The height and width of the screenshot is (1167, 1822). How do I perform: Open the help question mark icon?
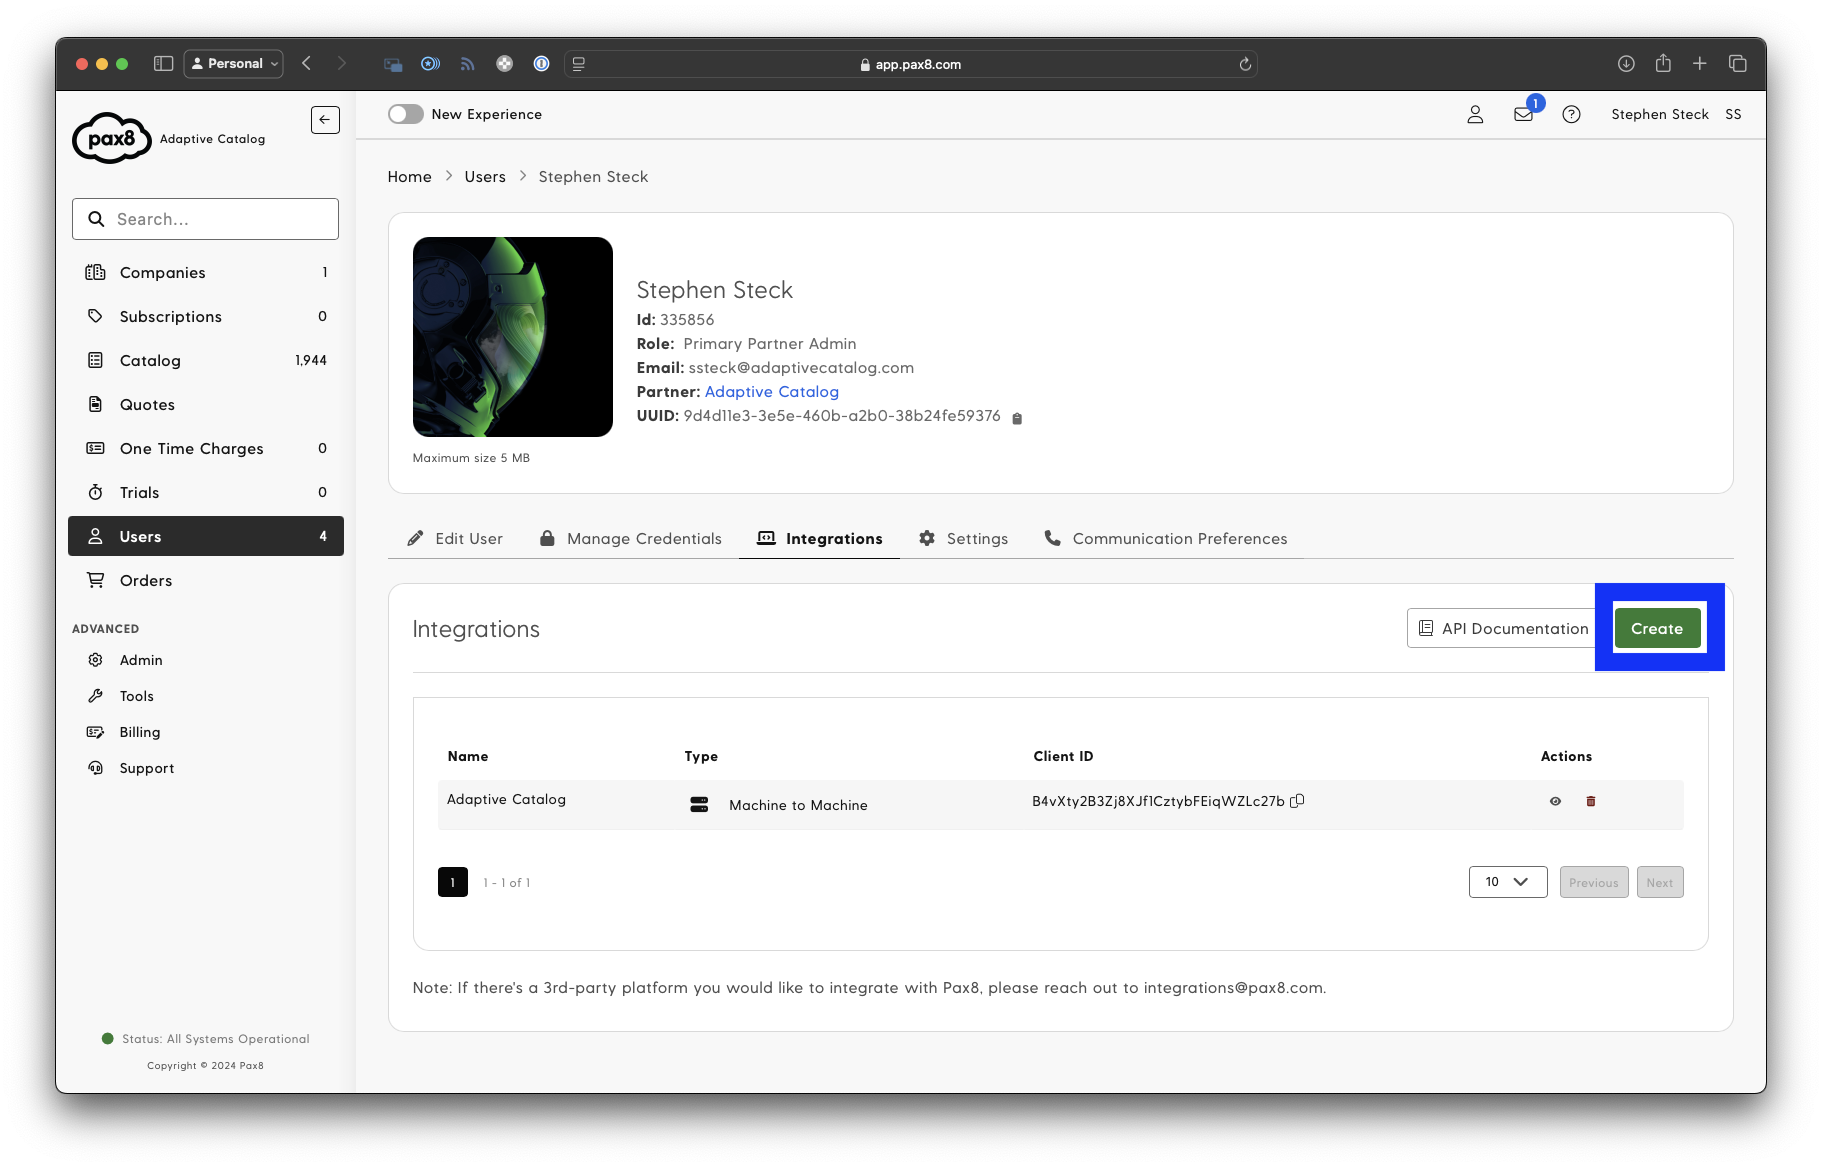[x=1572, y=115]
